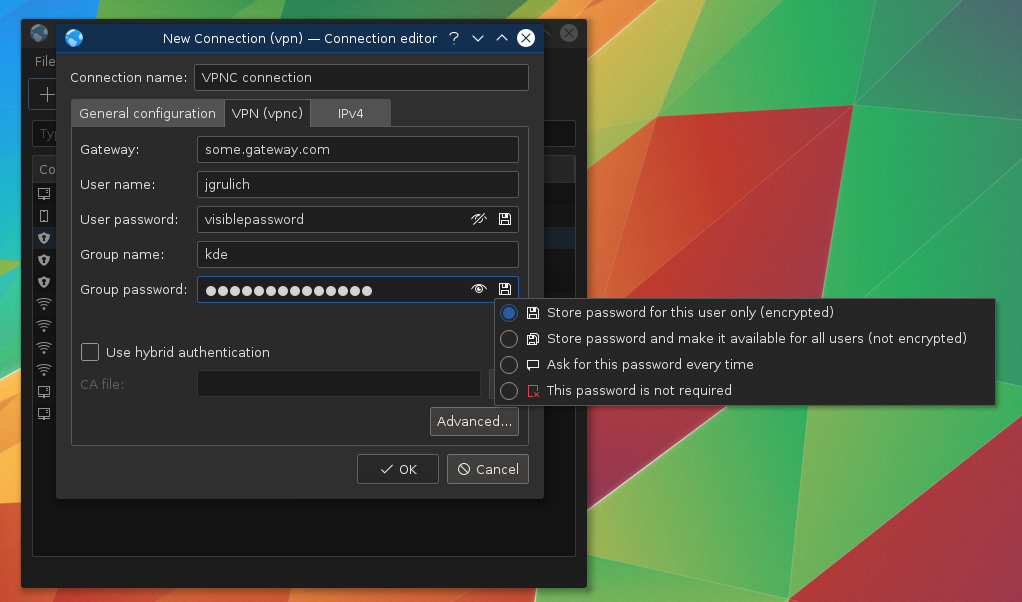Show the group password characters
Viewport: 1022px width, 602px height.
pyautogui.click(x=479, y=290)
